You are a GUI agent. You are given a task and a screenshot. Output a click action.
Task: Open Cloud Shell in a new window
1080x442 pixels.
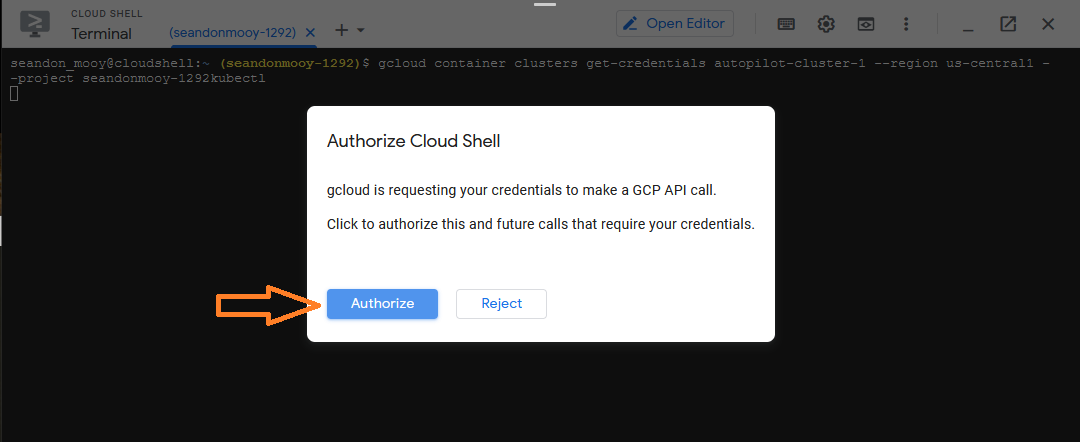click(1008, 24)
